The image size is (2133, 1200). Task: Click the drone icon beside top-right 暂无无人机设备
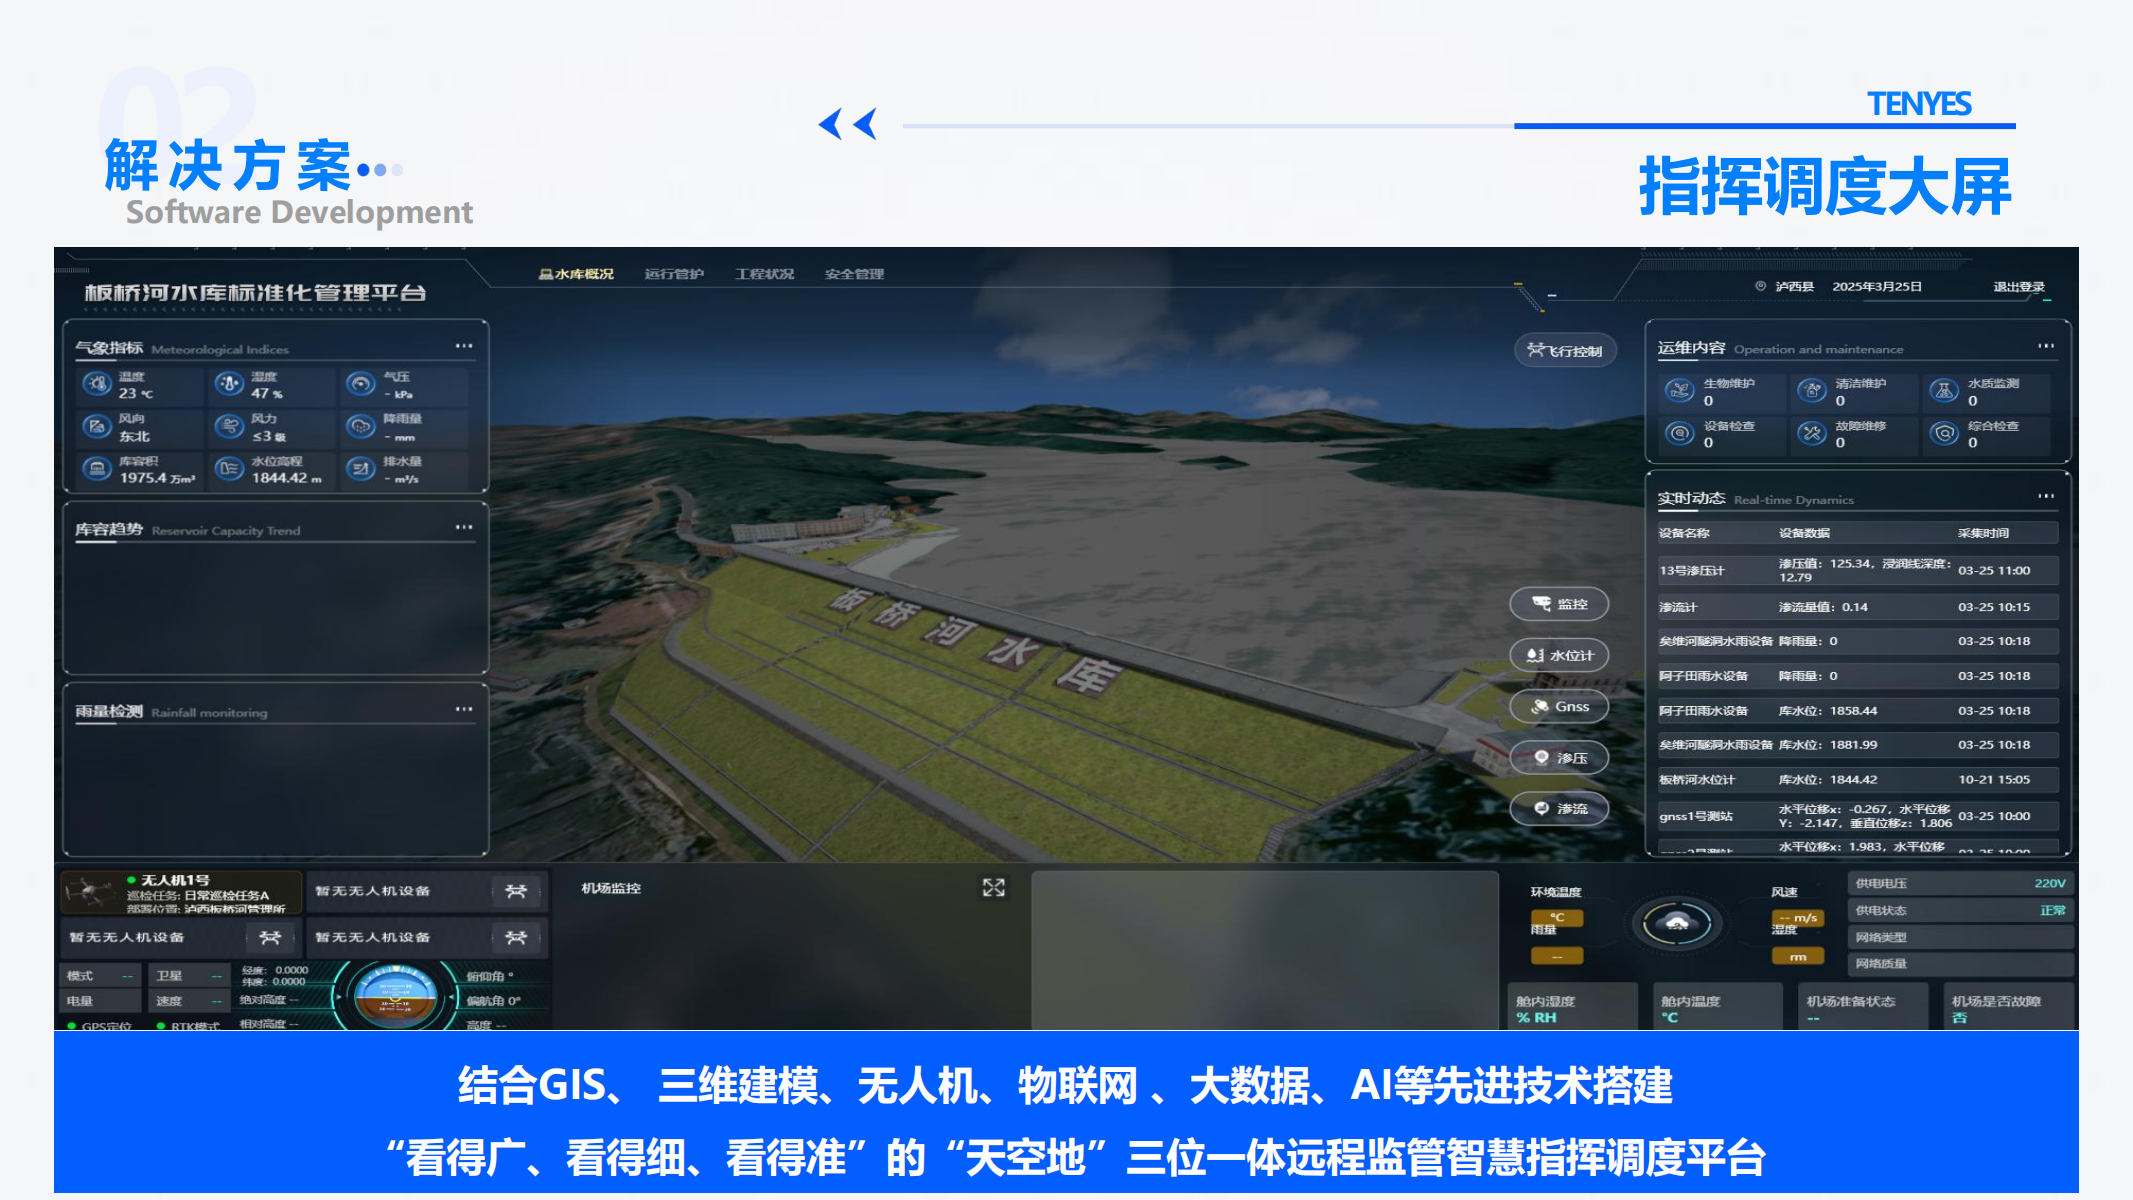tap(516, 891)
